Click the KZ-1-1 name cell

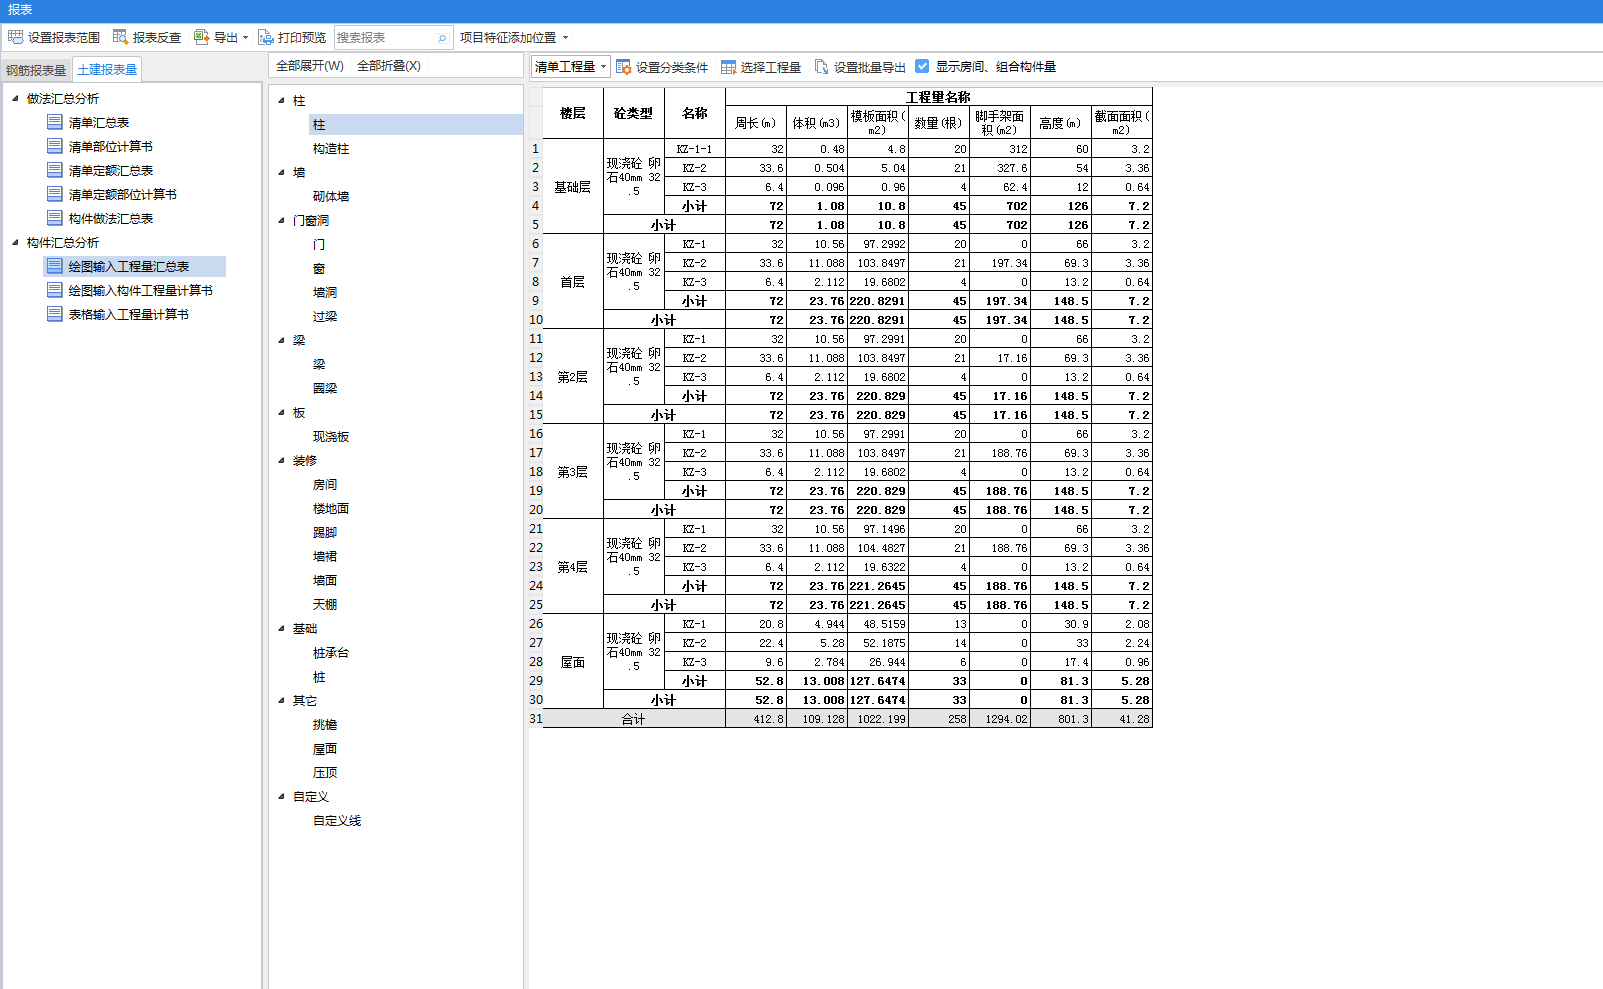tap(695, 149)
